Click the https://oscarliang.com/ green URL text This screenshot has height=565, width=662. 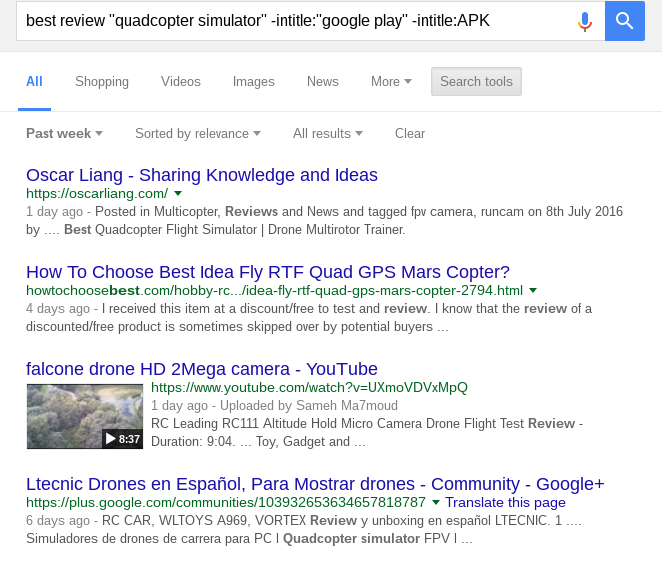pos(97,193)
